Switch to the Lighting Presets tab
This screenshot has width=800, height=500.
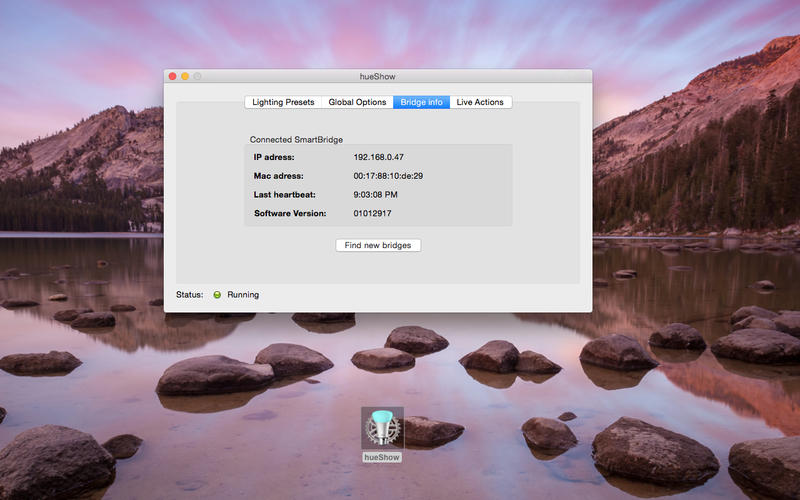(283, 102)
